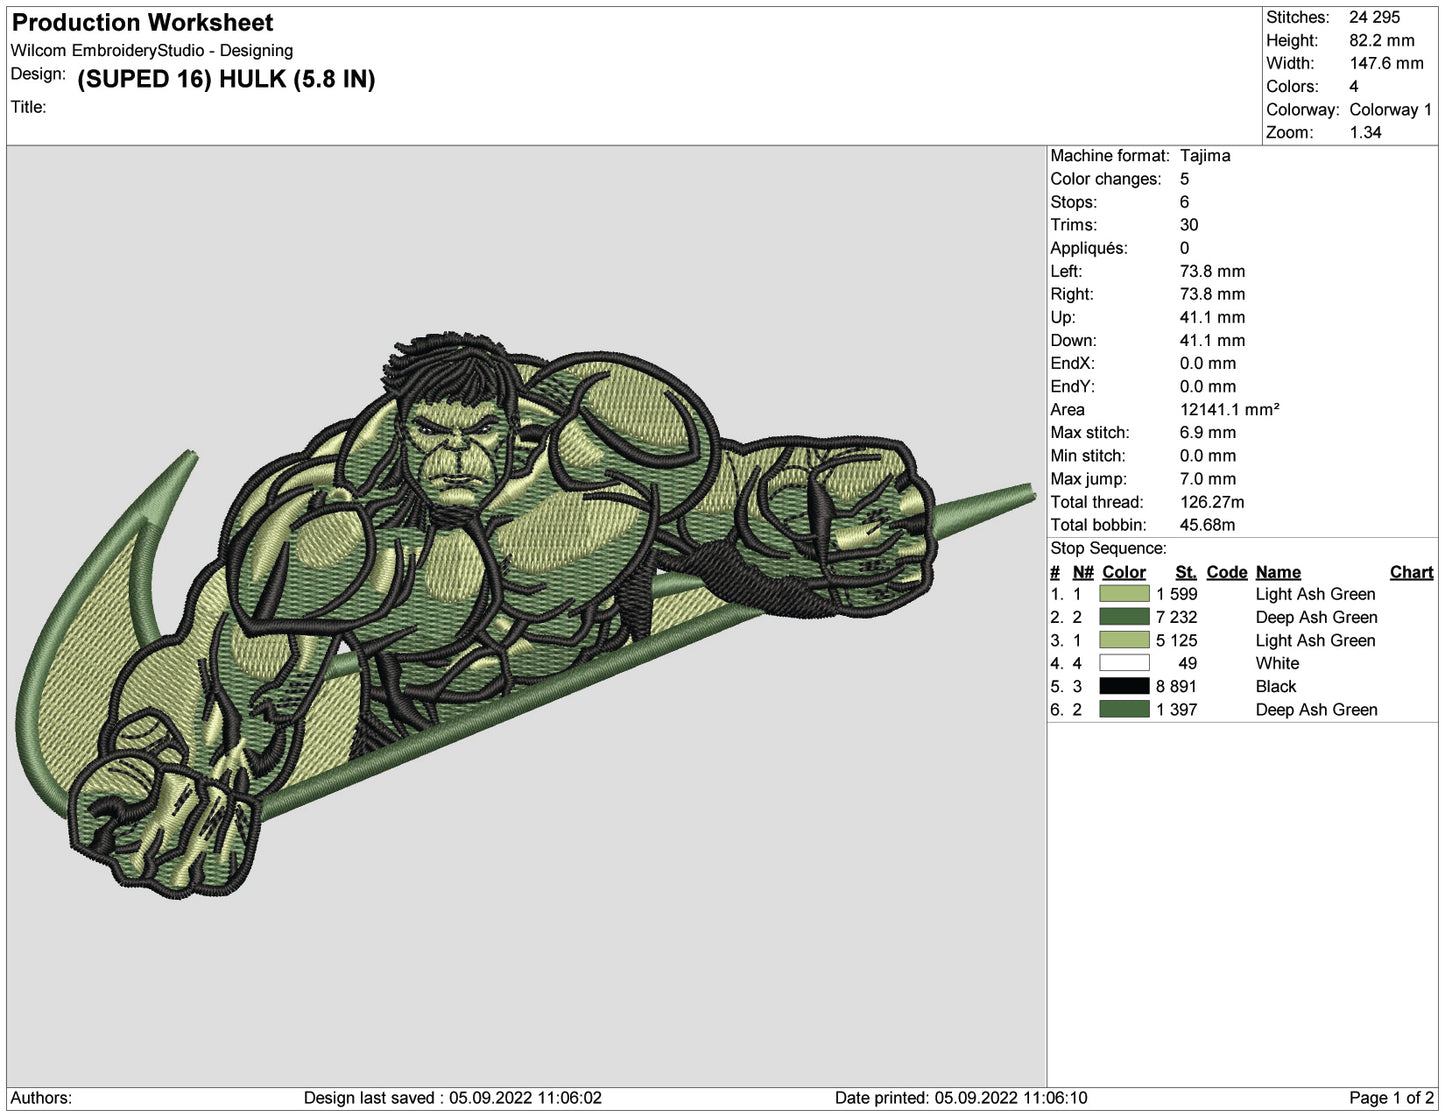Image resolution: width=1445 pixels, height=1117 pixels.
Task: Click the 'Black' color name in row 5
Action: pyautogui.click(x=1276, y=686)
